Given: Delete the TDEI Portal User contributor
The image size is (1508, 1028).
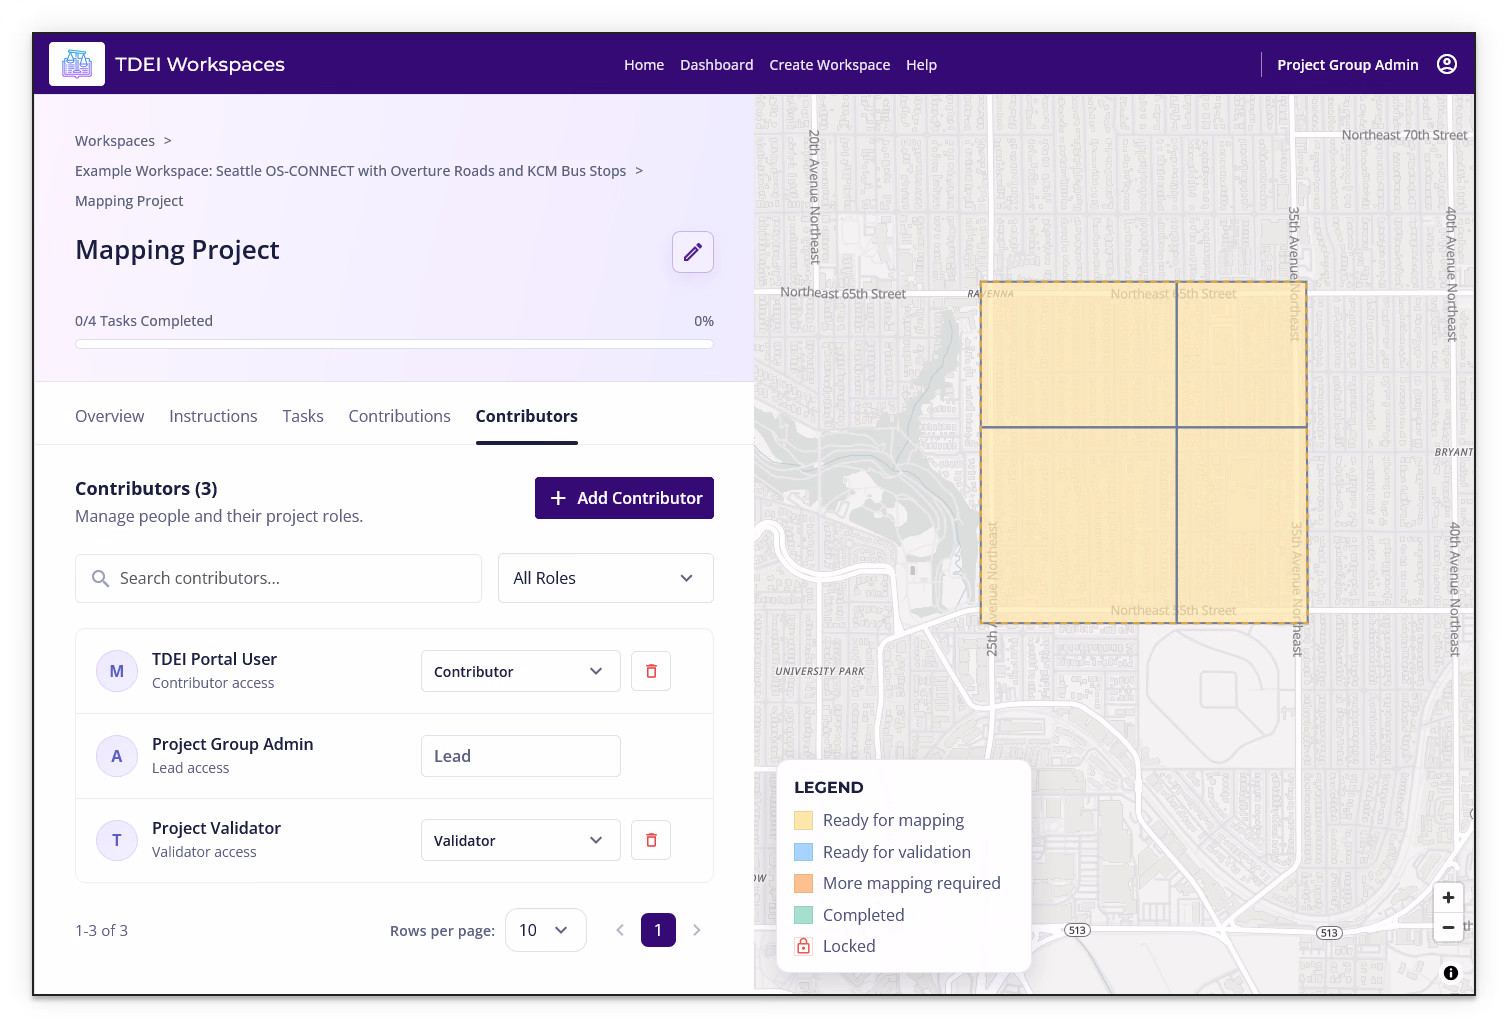Looking at the screenshot, I should (x=651, y=671).
